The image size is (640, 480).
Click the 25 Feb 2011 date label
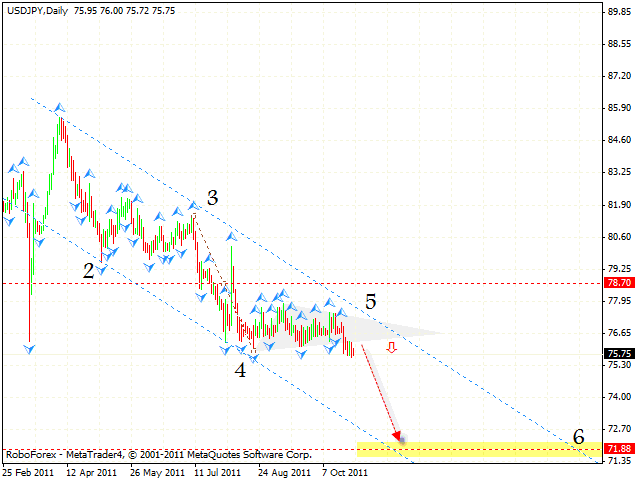point(30,471)
